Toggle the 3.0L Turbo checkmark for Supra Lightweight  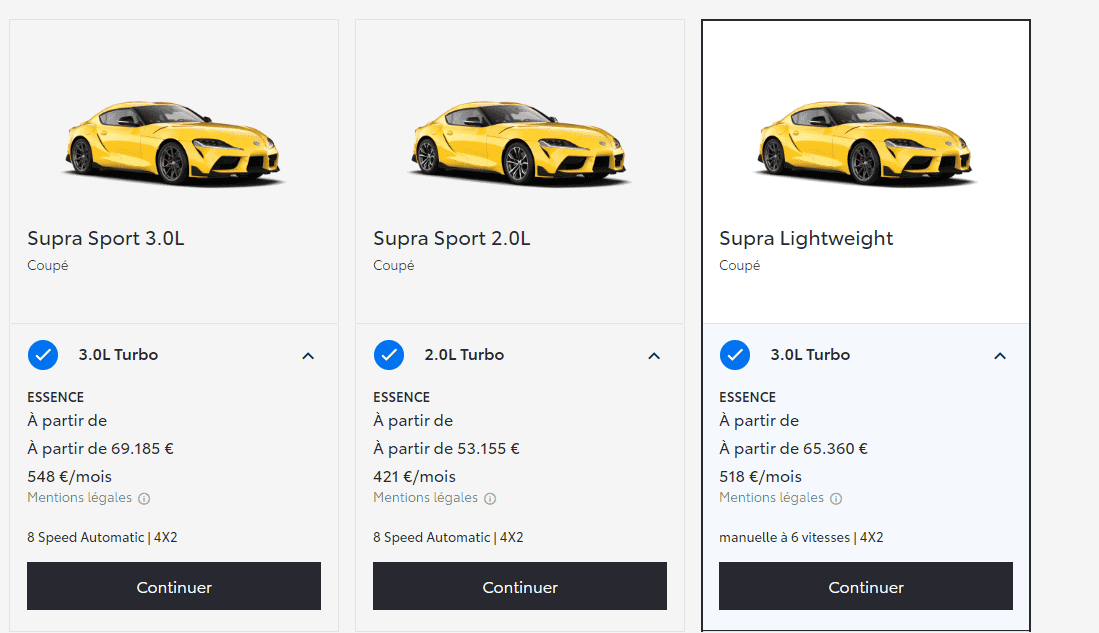coord(735,355)
